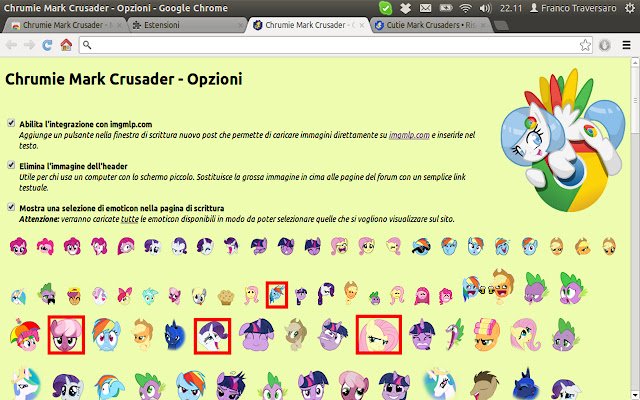Click the vertical page scrollbar
The height and width of the screenshot is (400, 640).
click(635, 100)
